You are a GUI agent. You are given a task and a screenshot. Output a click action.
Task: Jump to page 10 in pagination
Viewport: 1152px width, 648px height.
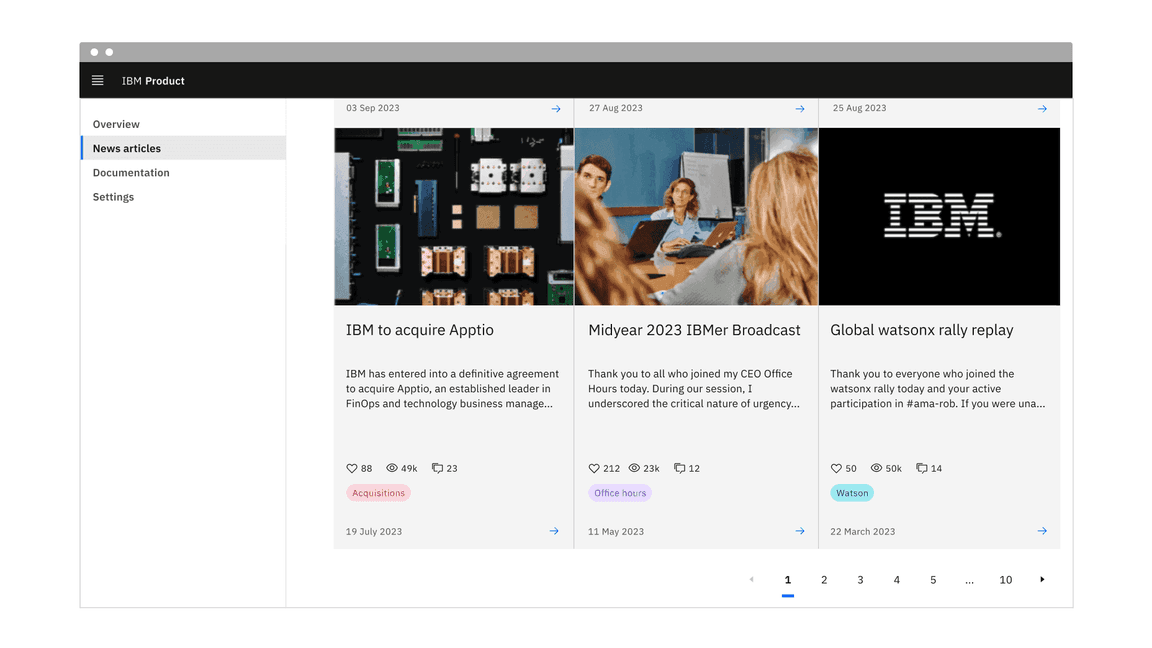1006,578
